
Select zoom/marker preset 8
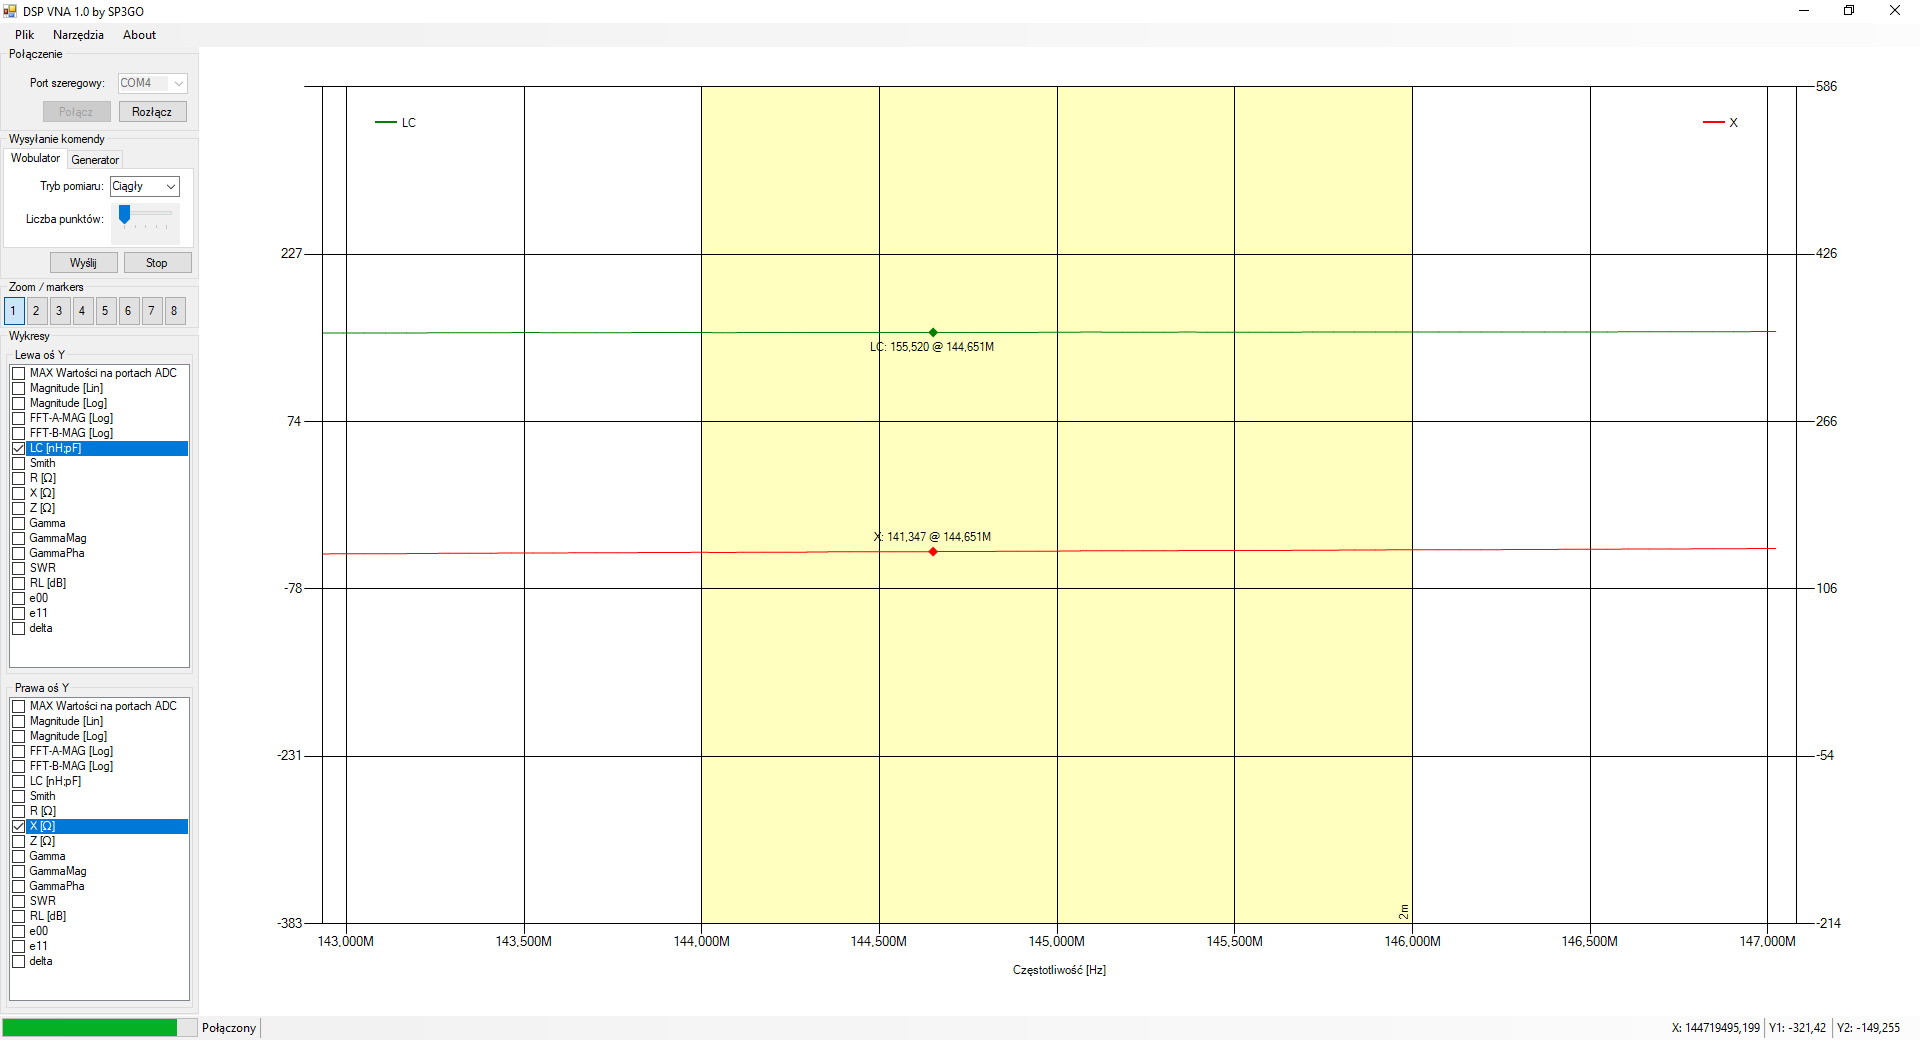click(x=174, y=311)
